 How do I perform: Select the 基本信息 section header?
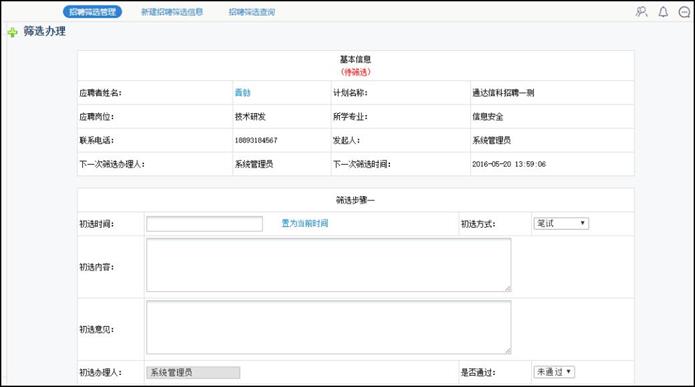pyautogui.click(x=355, y=59)
